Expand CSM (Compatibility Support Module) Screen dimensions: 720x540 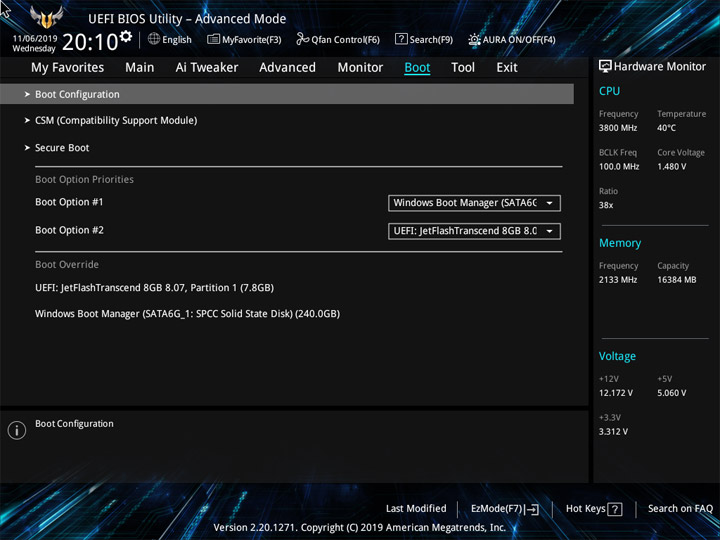[116, 120]
